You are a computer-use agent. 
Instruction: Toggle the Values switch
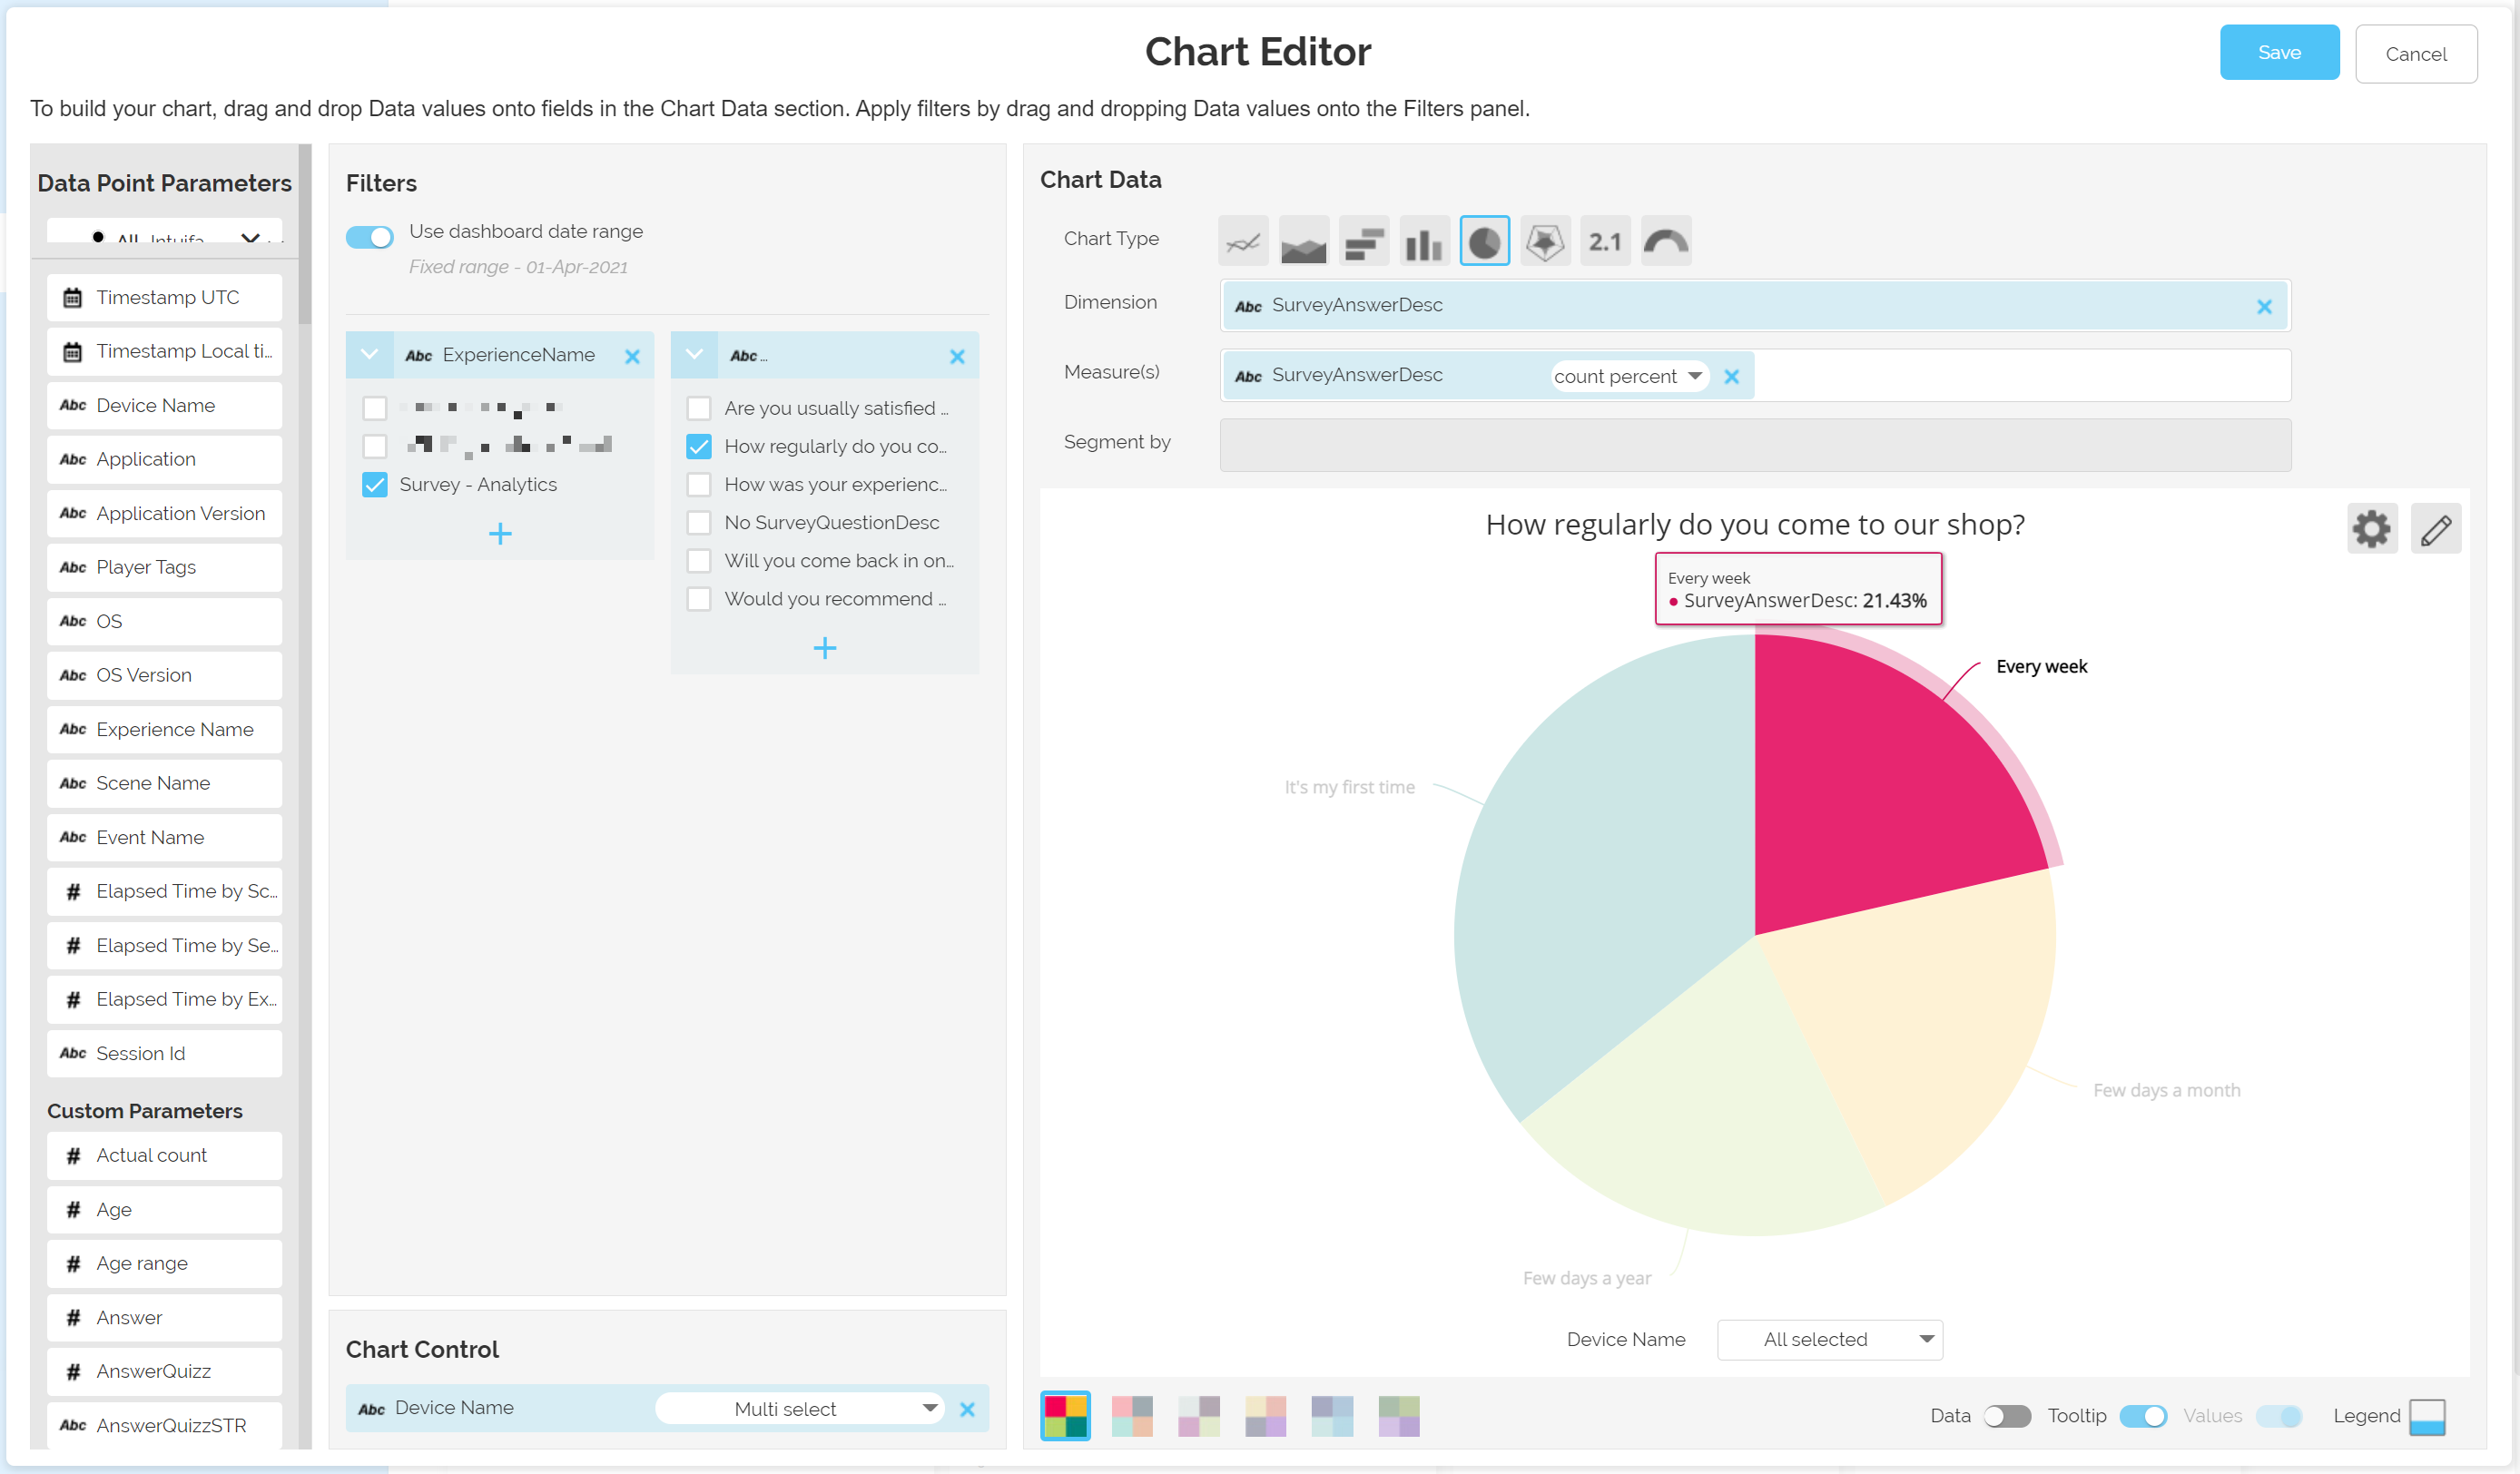(2279, 1416)
